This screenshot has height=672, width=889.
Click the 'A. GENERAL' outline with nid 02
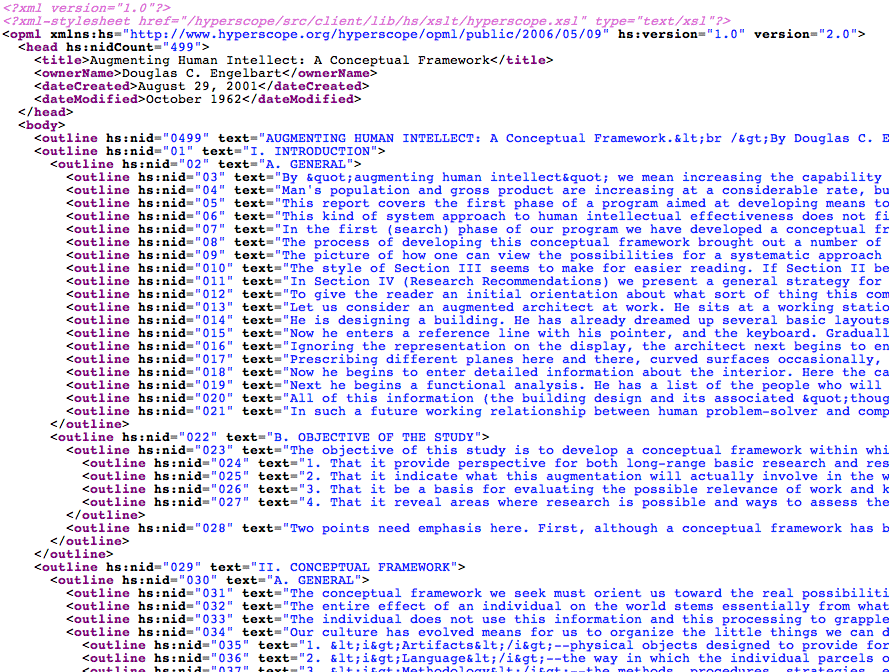tap(305, 164)
